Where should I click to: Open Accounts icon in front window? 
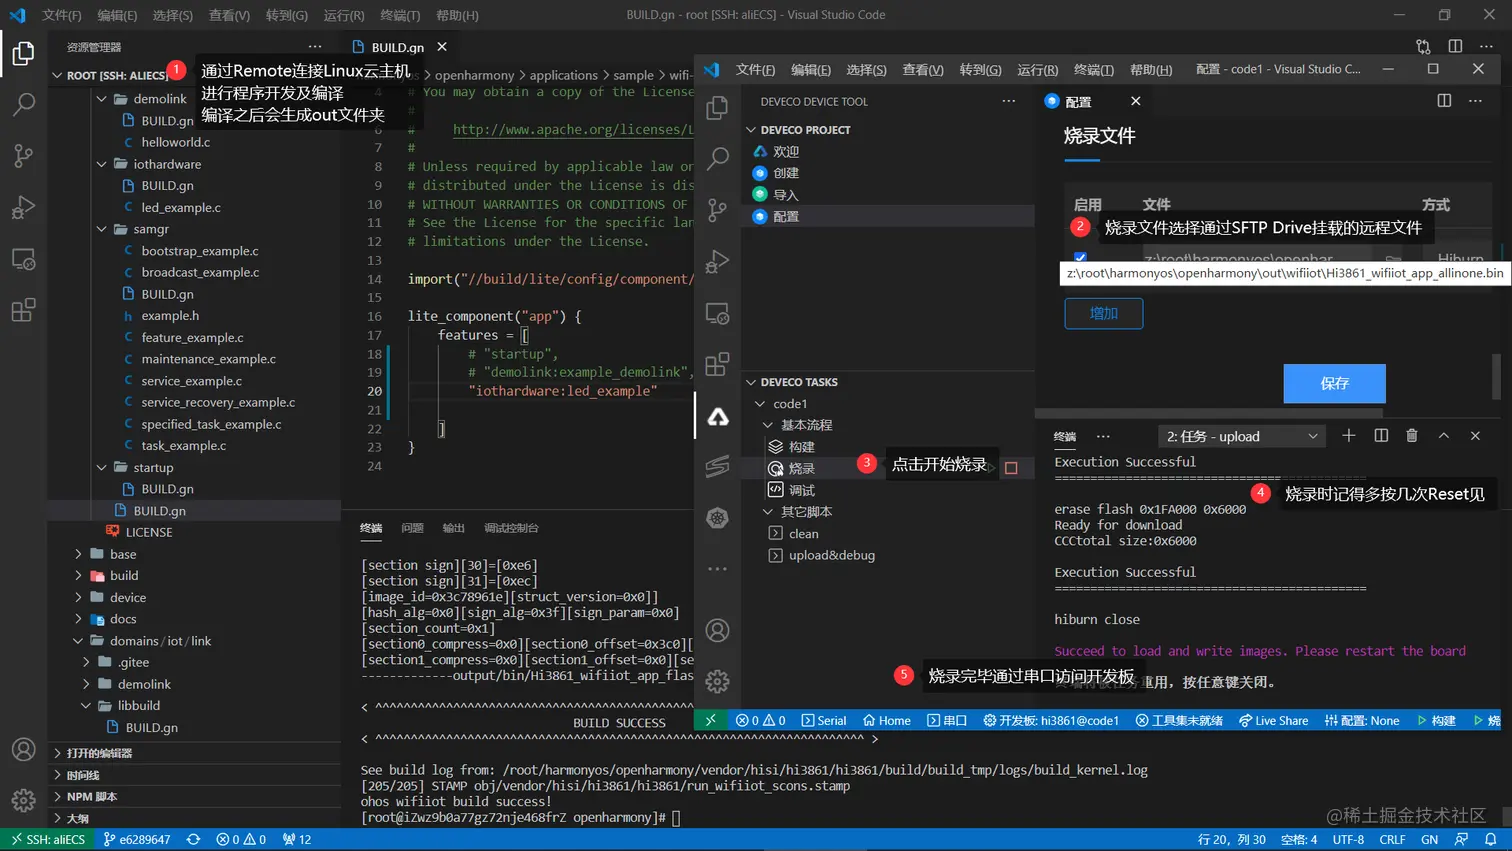point(717,630)
